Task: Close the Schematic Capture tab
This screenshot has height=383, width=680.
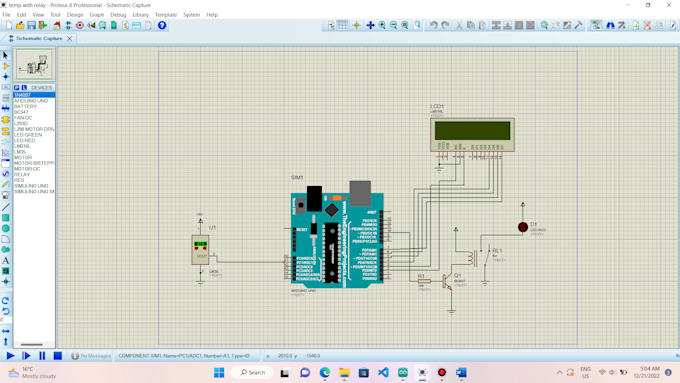Action: click(69, 39)
